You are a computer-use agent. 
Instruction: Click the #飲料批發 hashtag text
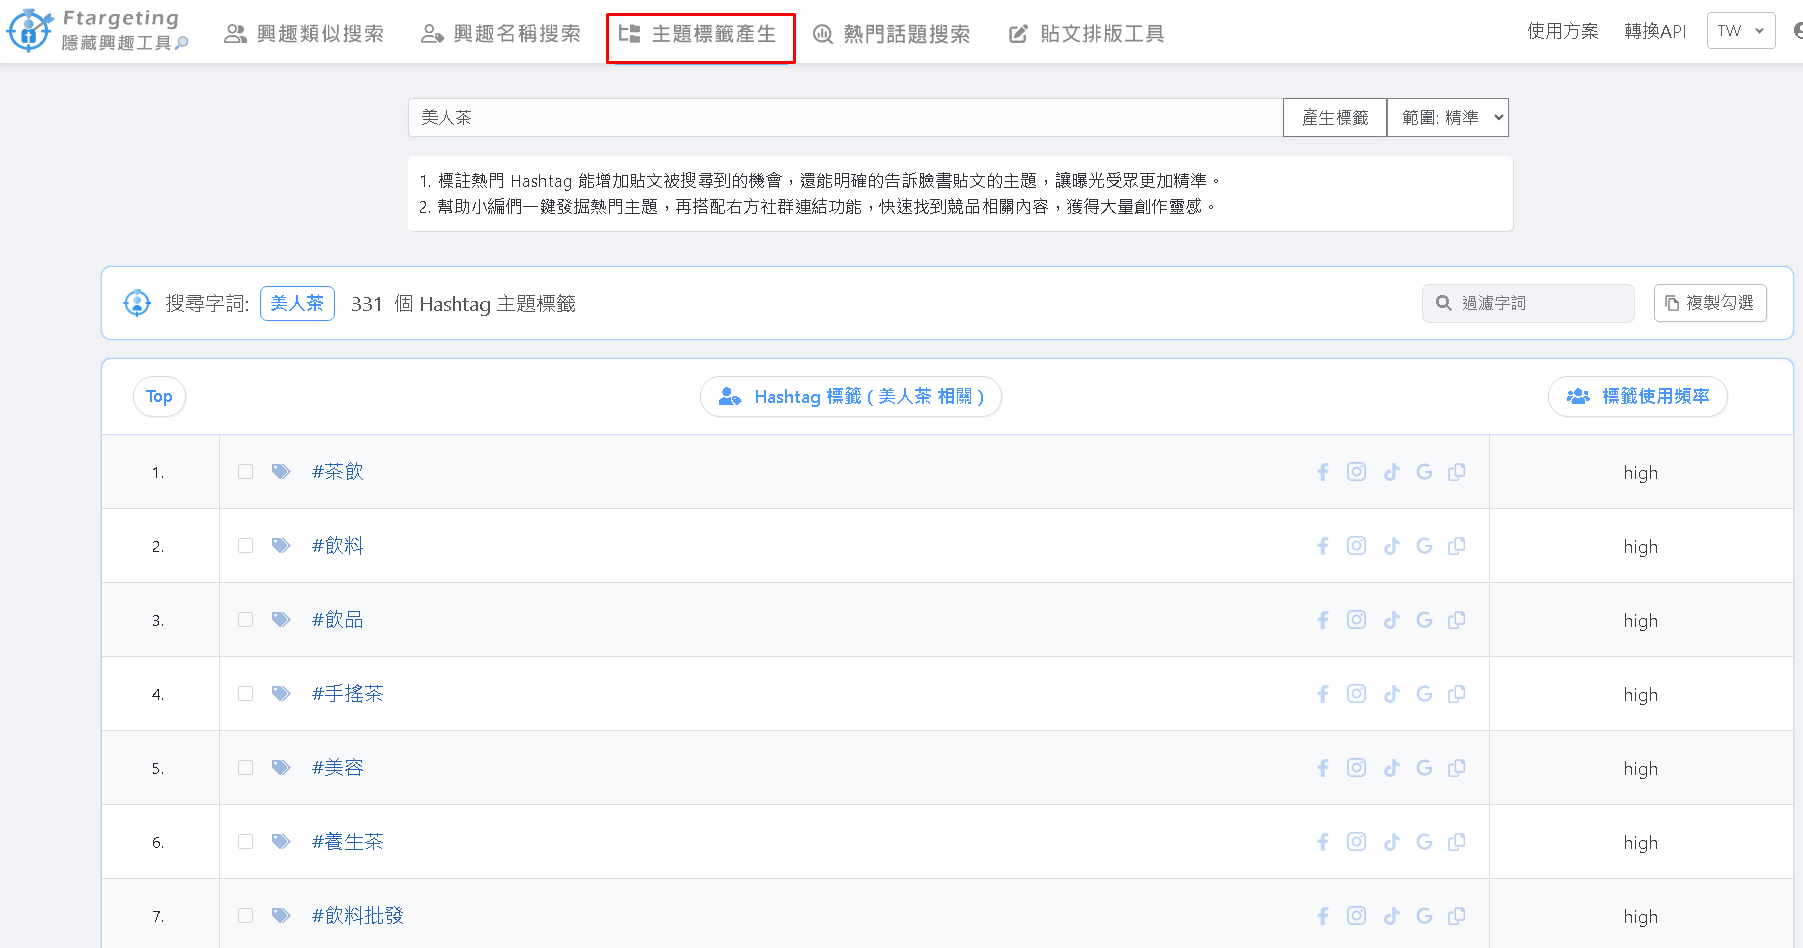(358, 915)
